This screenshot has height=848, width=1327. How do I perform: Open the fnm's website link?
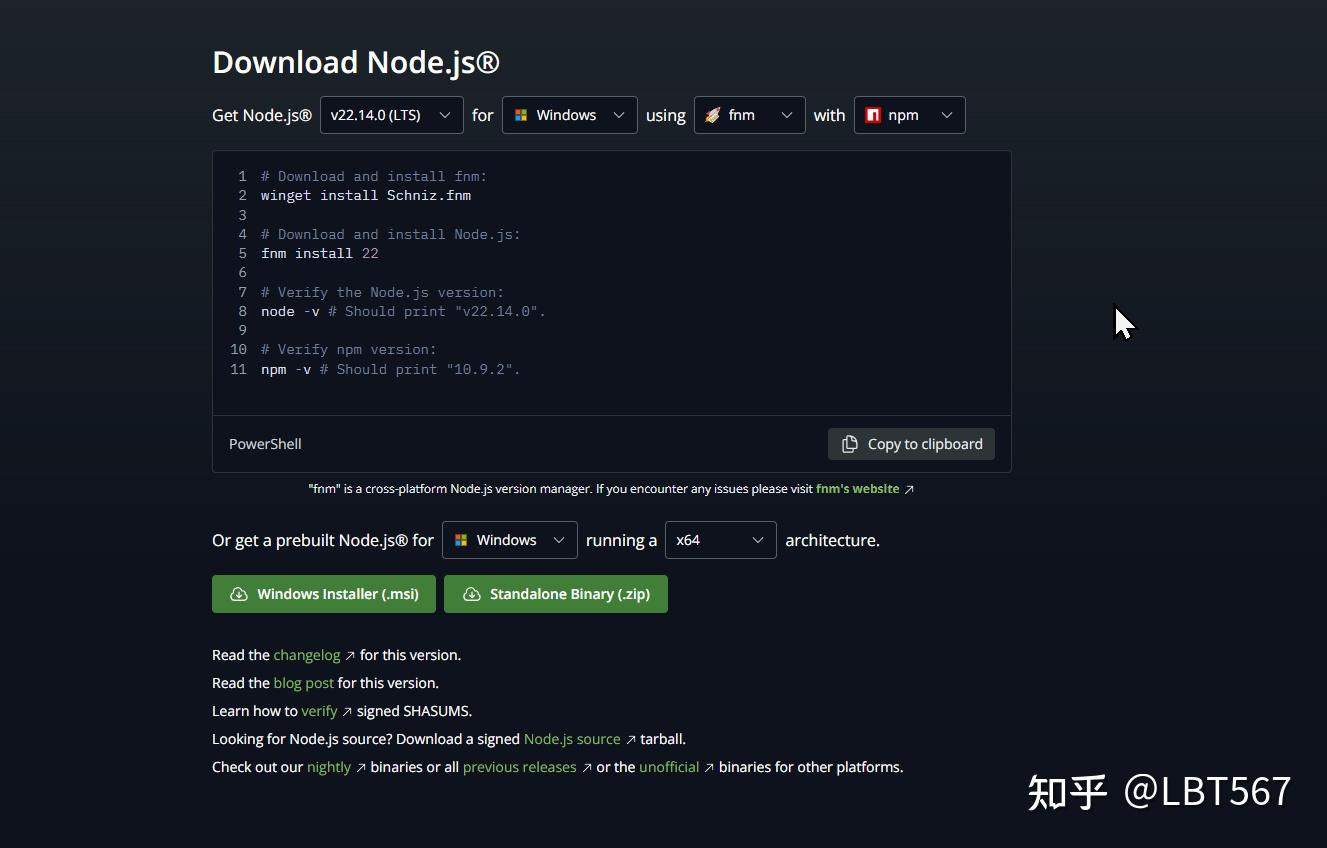pyautogui.click(x=857, y=489)
